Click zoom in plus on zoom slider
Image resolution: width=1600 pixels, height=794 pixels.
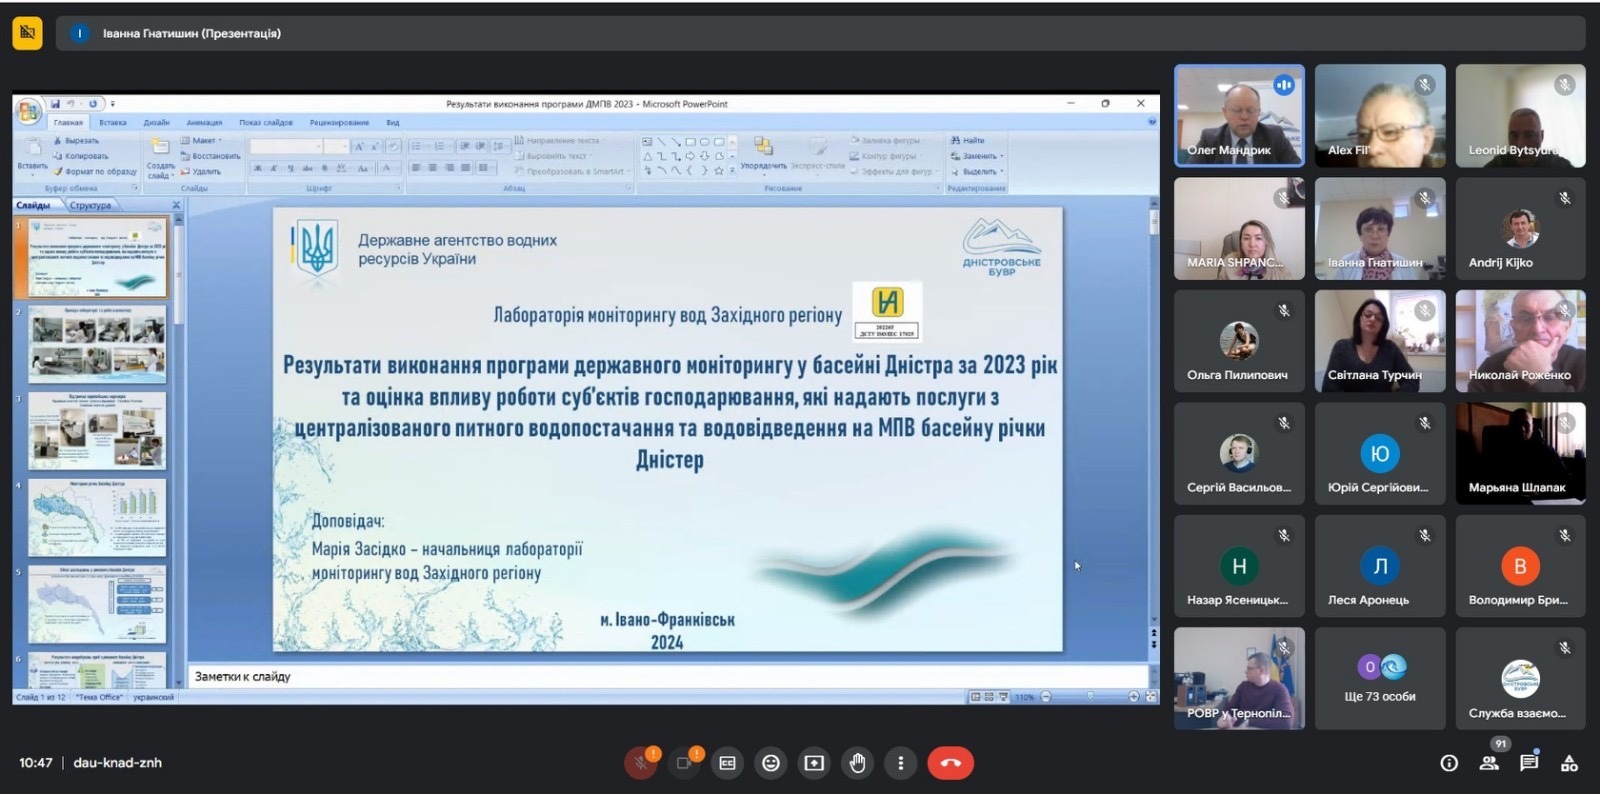1134,697
